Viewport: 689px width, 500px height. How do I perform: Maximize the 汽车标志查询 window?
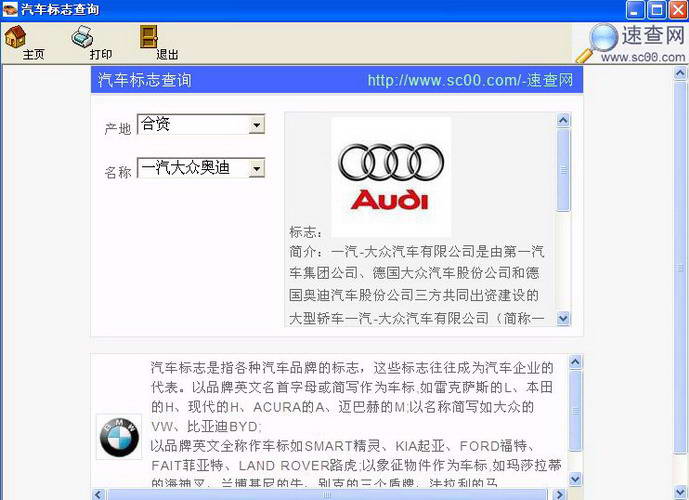click(657, 10)
